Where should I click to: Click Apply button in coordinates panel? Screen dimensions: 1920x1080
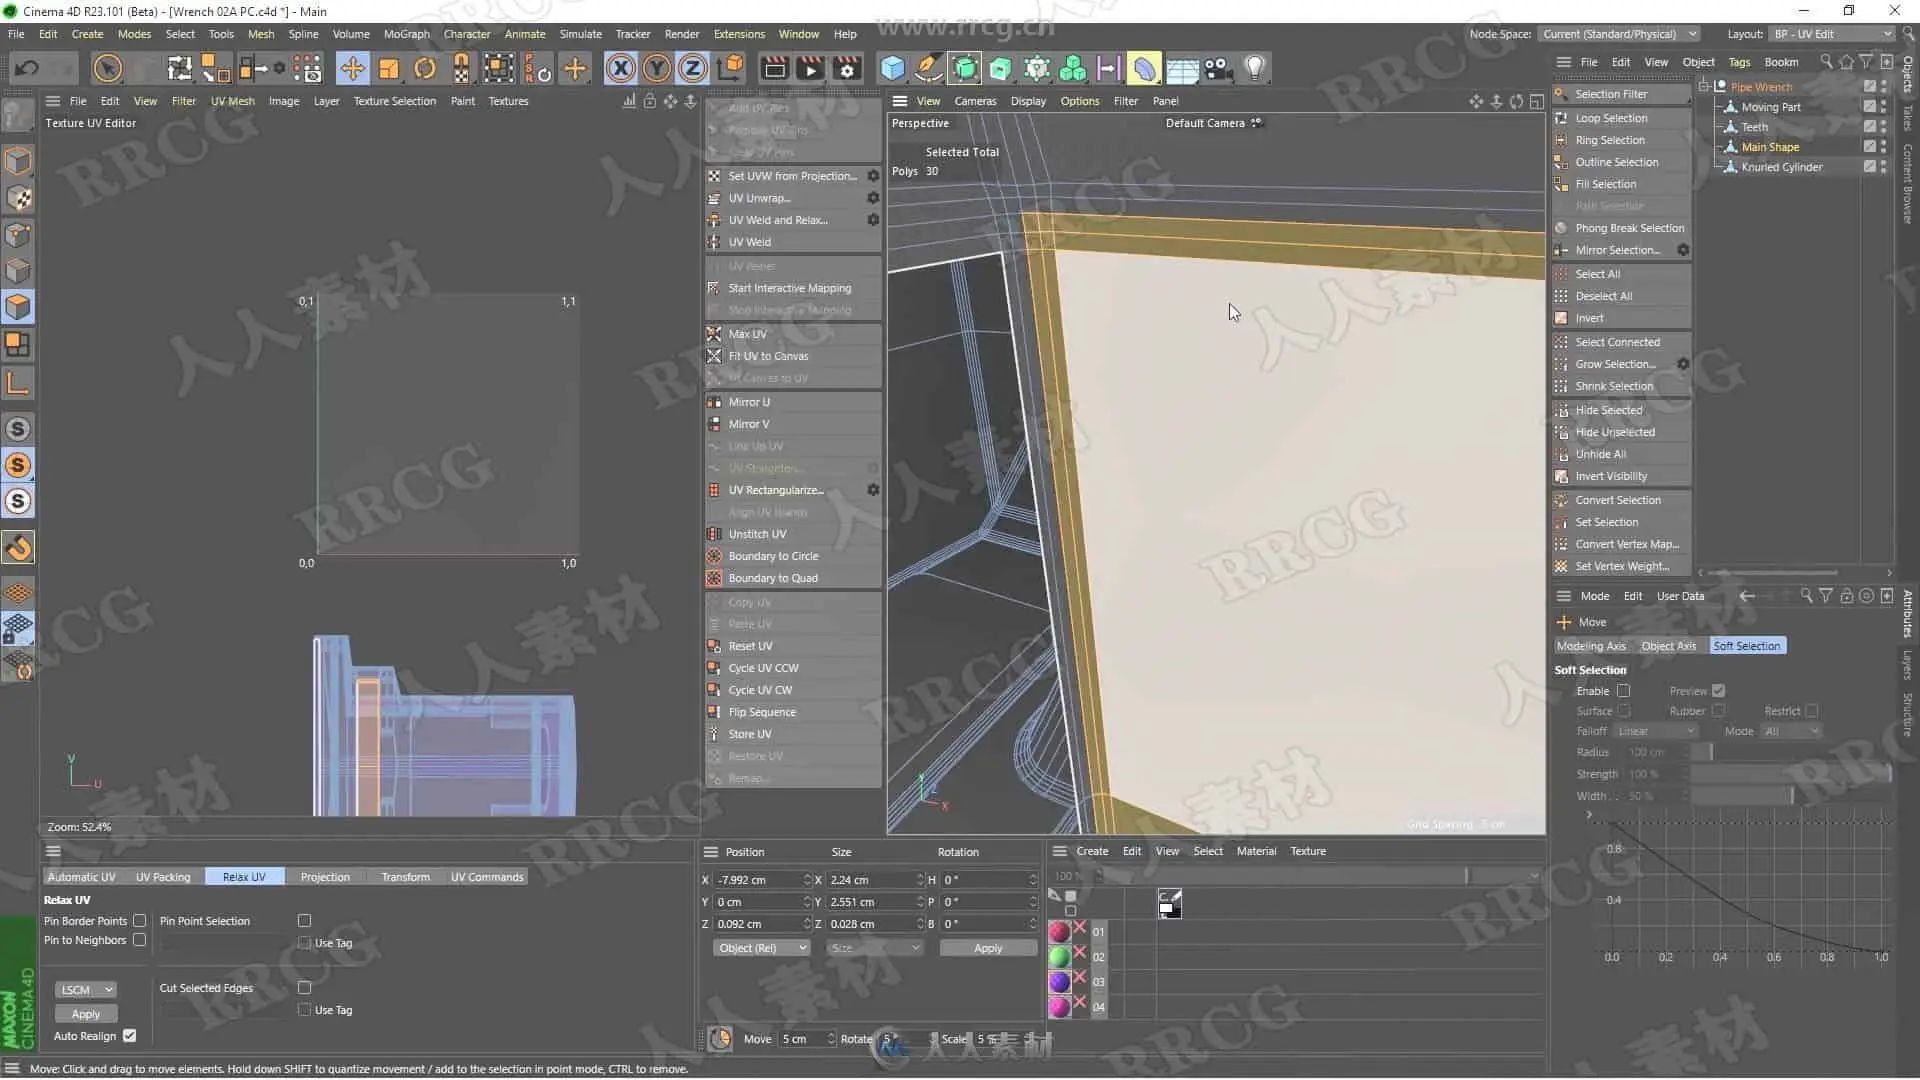[987, 948]
